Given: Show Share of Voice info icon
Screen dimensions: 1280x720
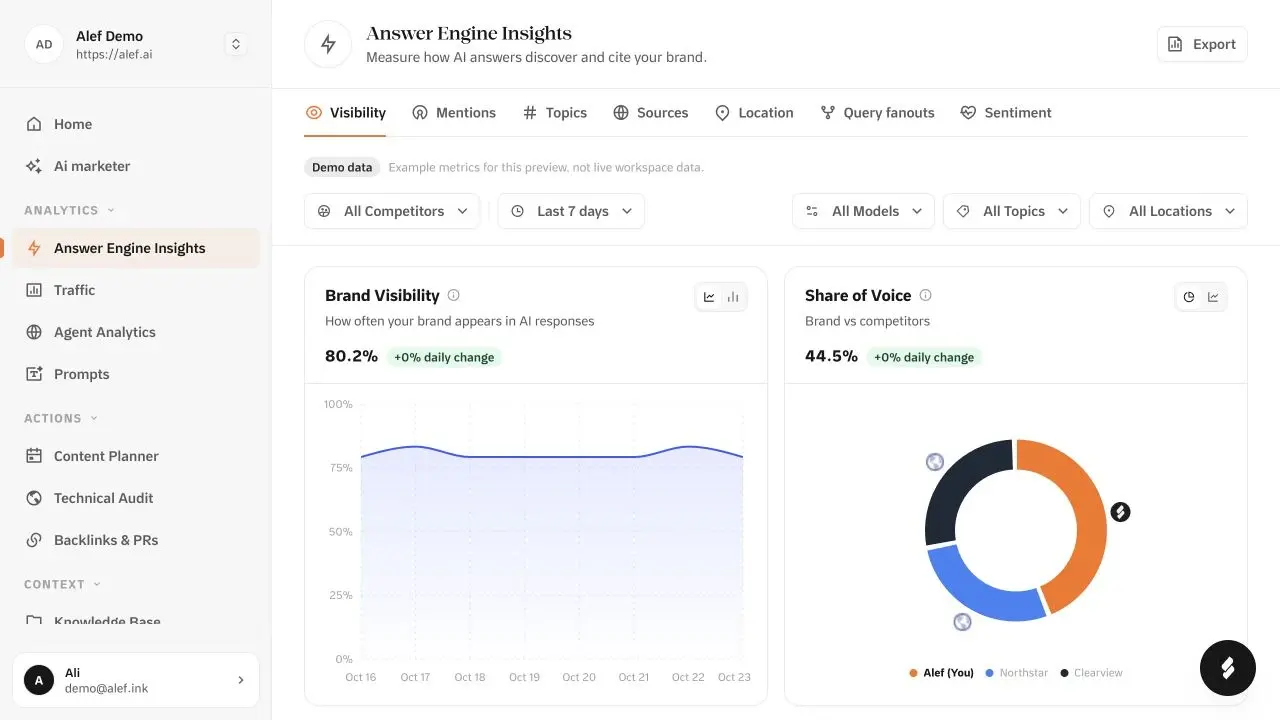Looking at the screenshot, I should point(925,295).
